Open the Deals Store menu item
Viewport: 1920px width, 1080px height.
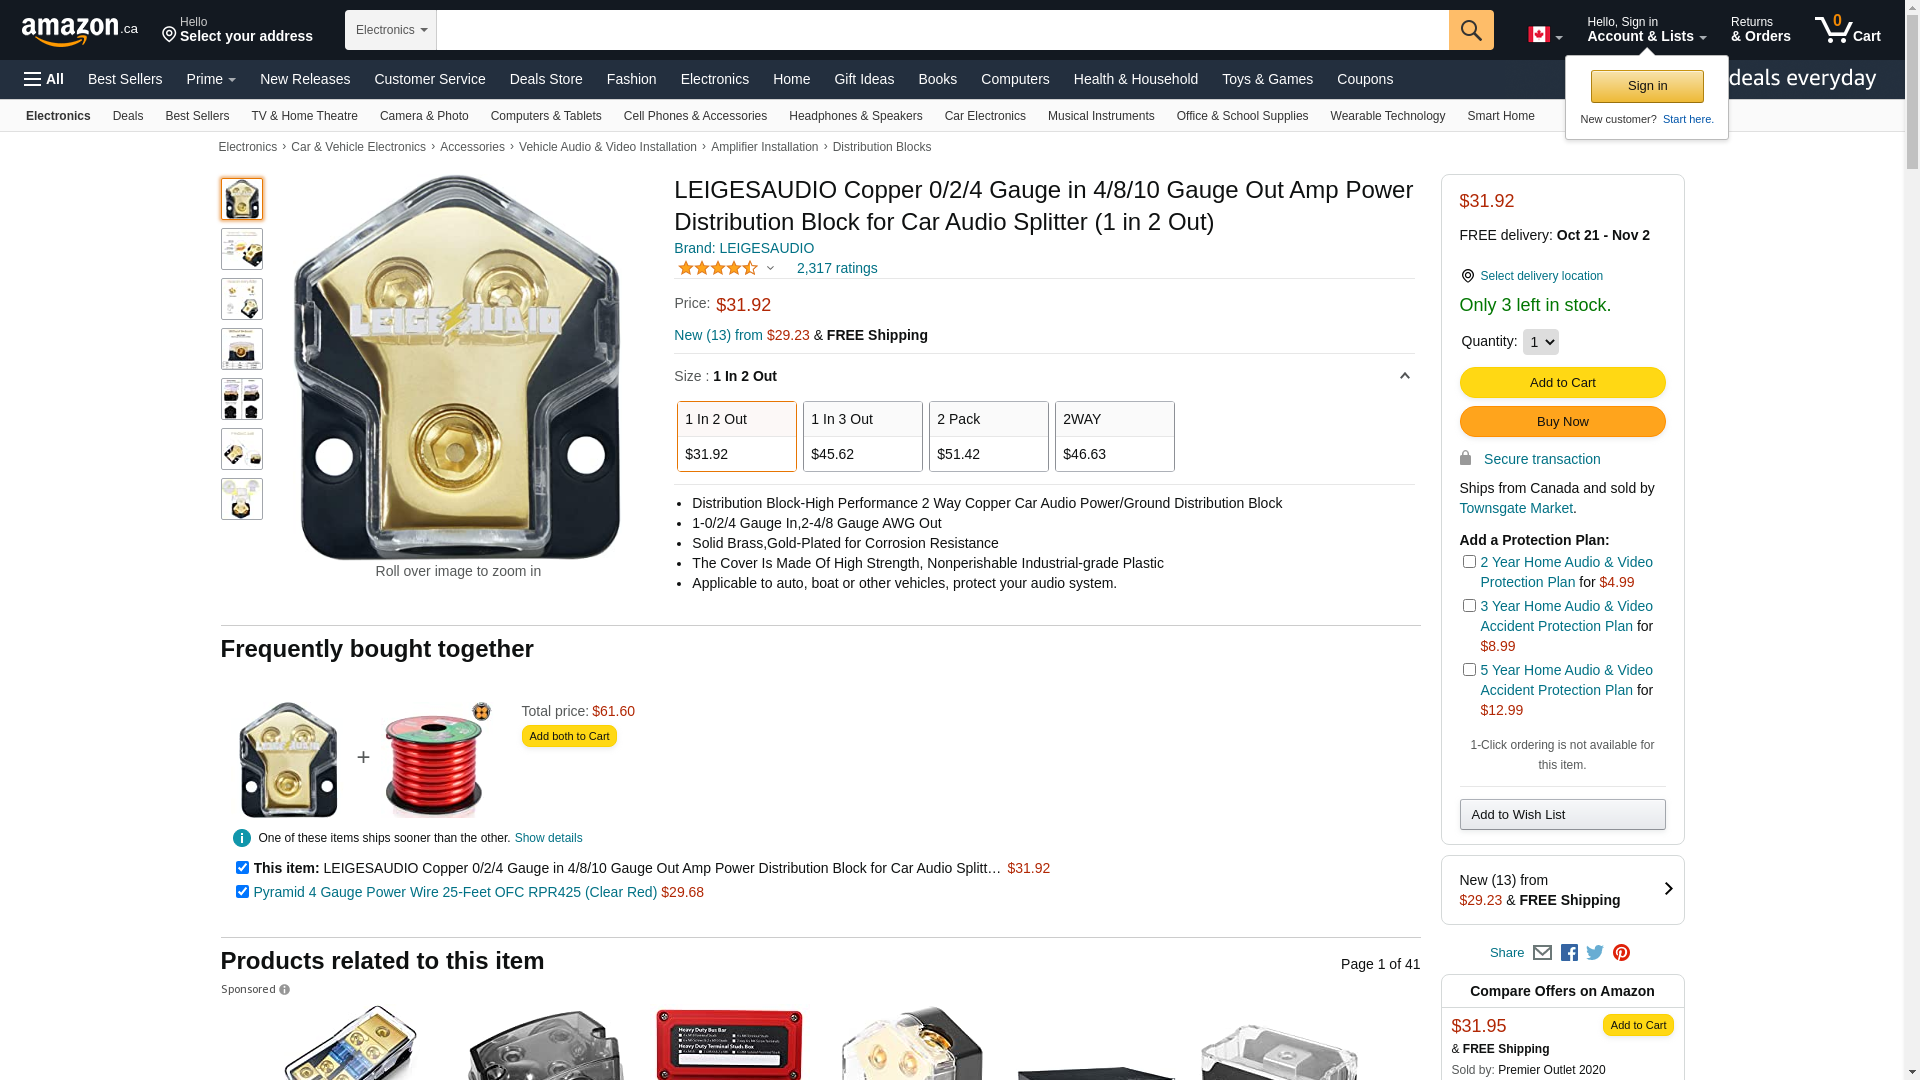[x=545, y=79]
